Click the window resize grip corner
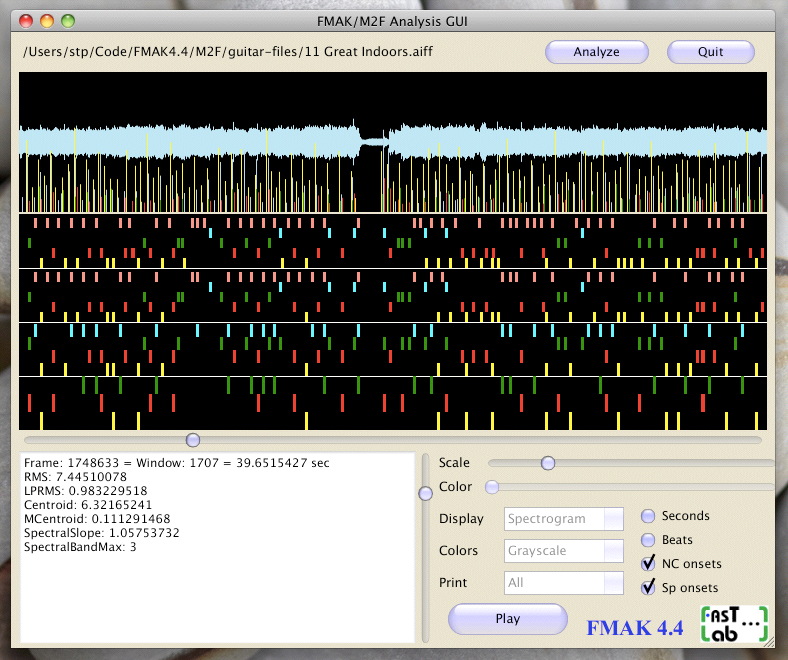This screenshot has width=788, height=660. click(769, 642)
